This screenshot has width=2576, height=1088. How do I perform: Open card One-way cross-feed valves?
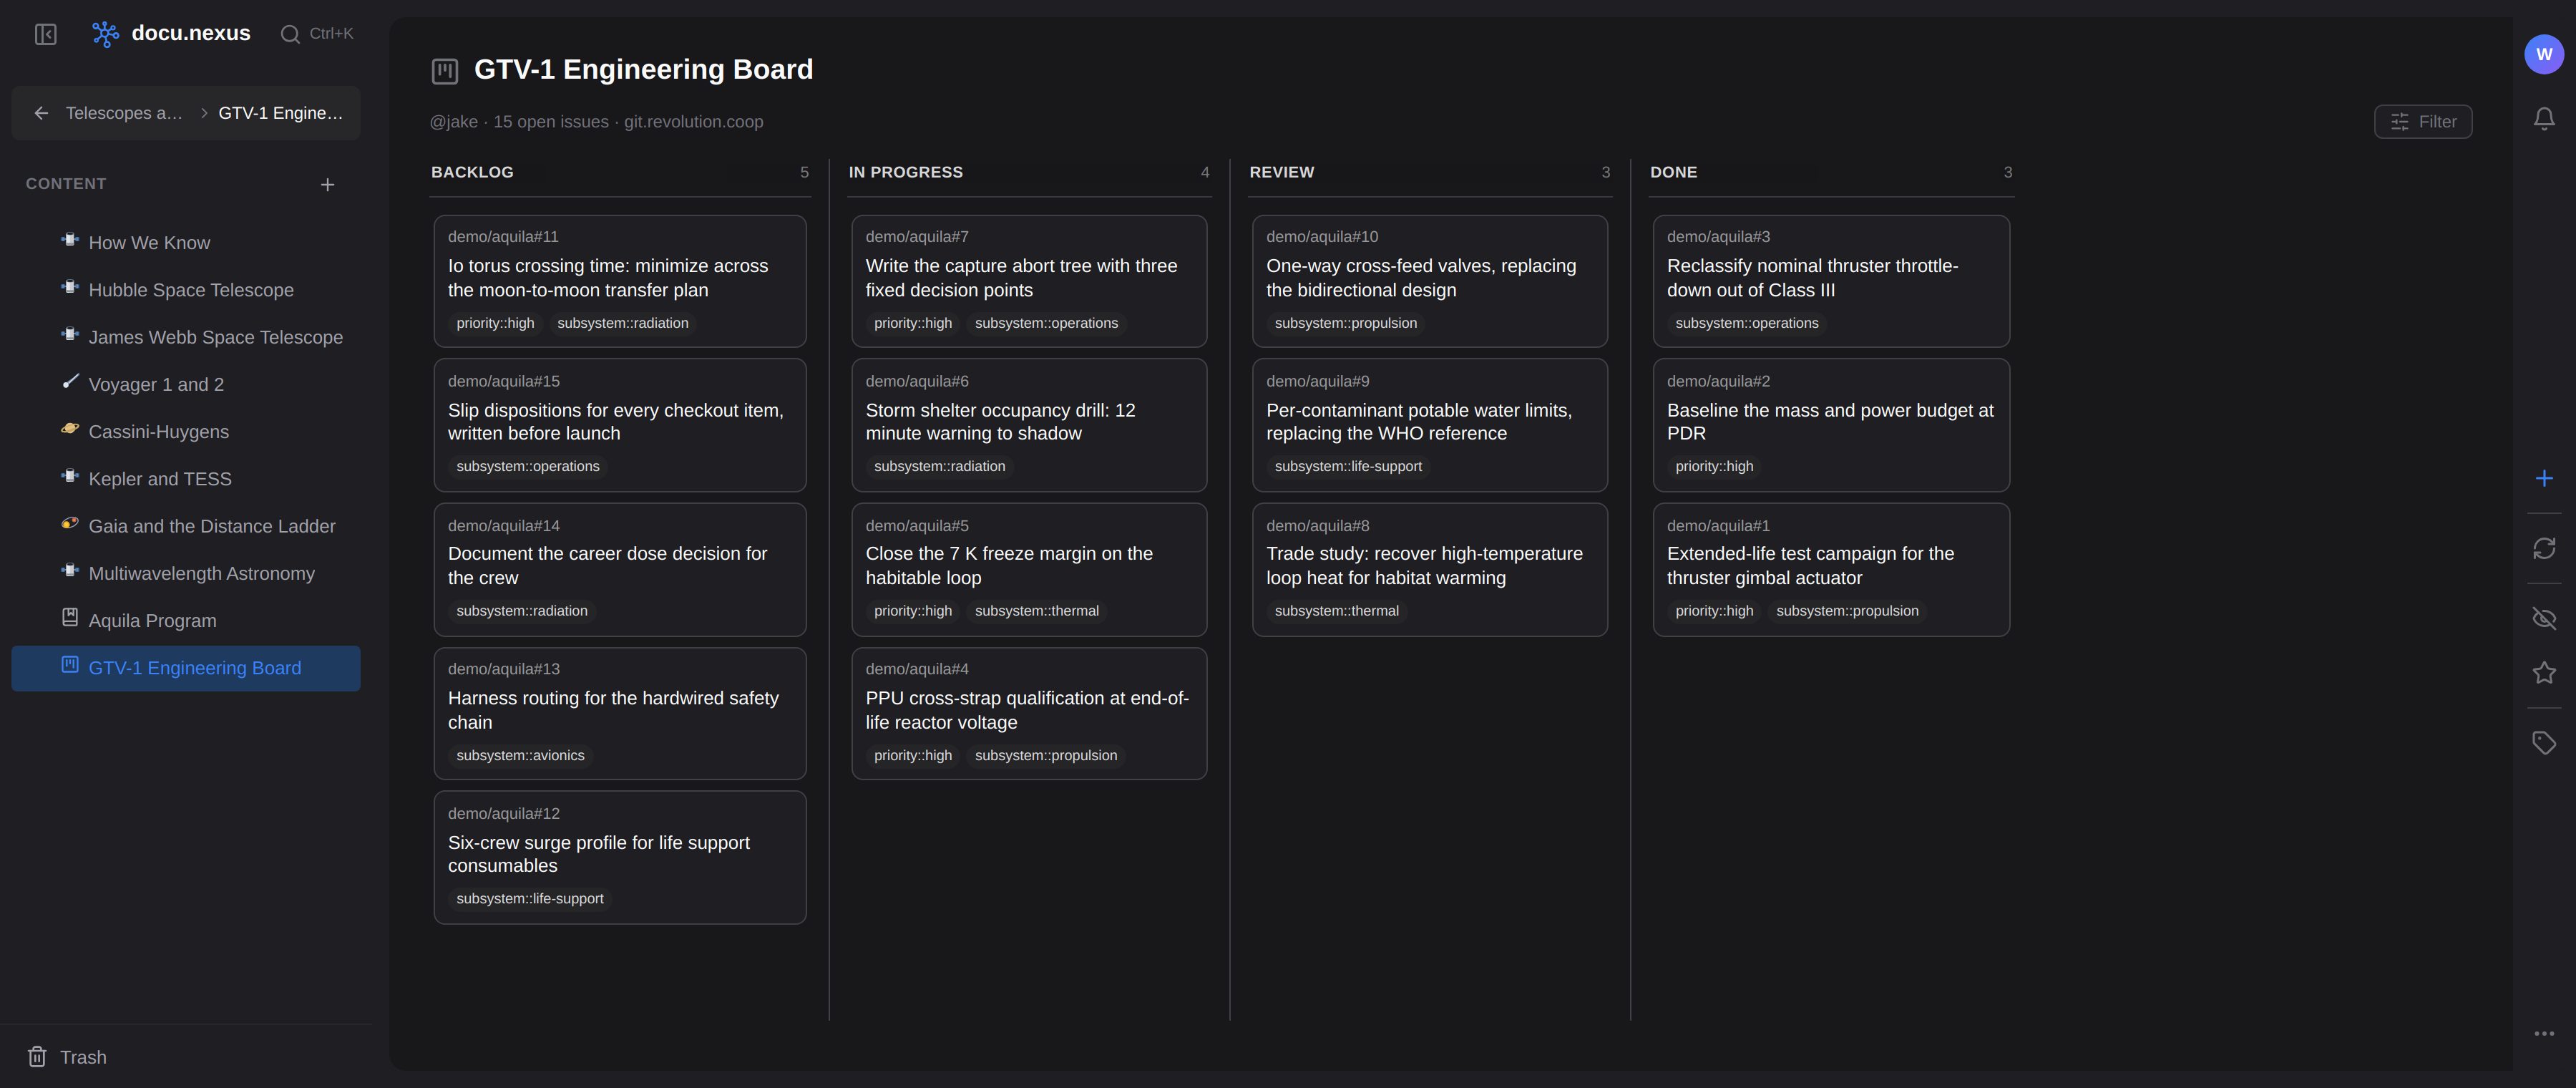(1430, 281)
